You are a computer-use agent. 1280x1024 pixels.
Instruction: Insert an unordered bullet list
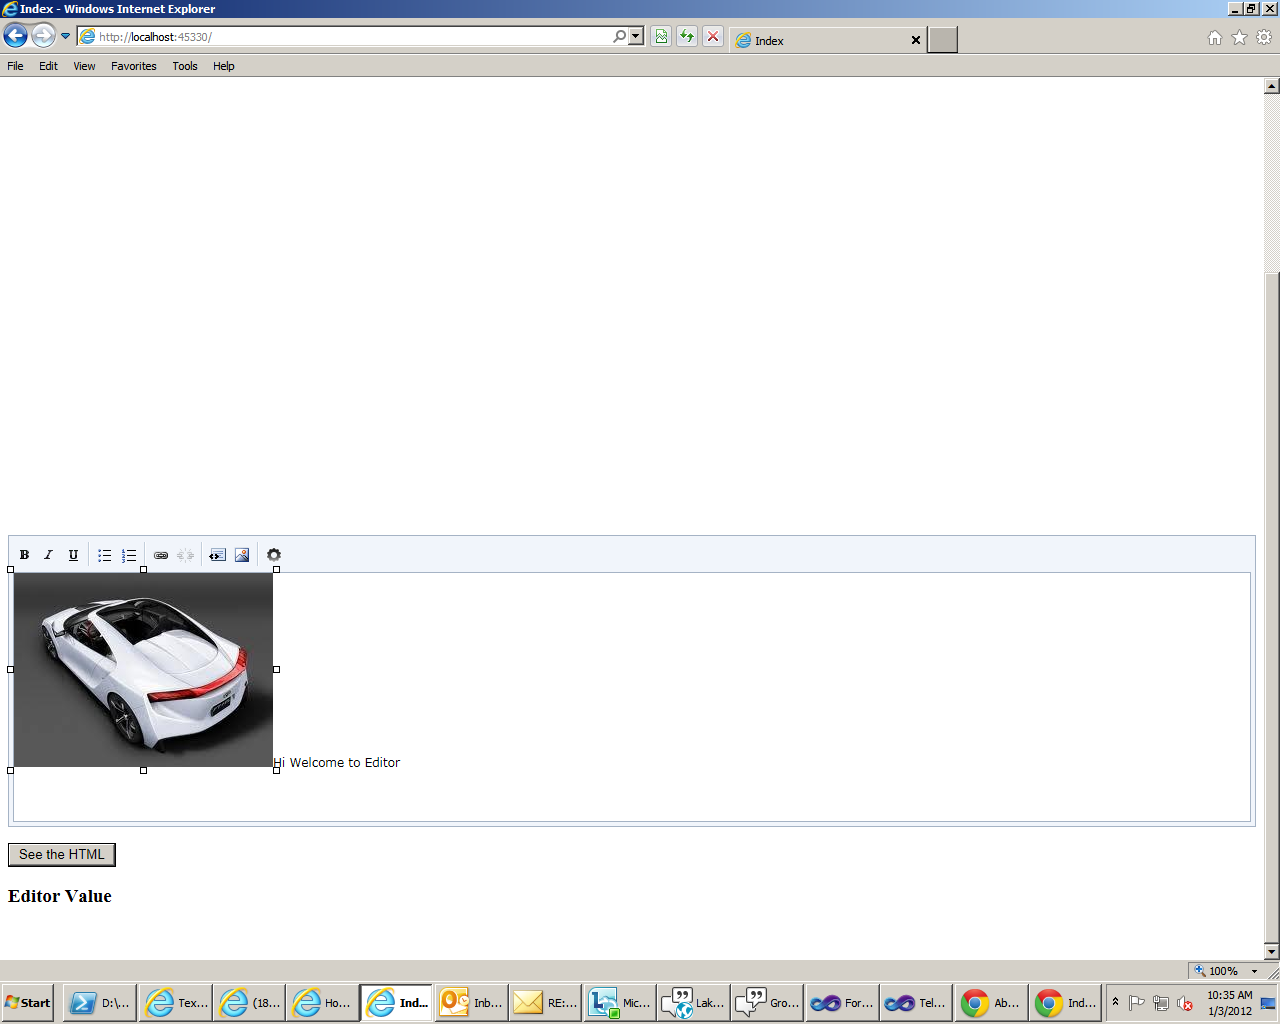tap(104, 555)
